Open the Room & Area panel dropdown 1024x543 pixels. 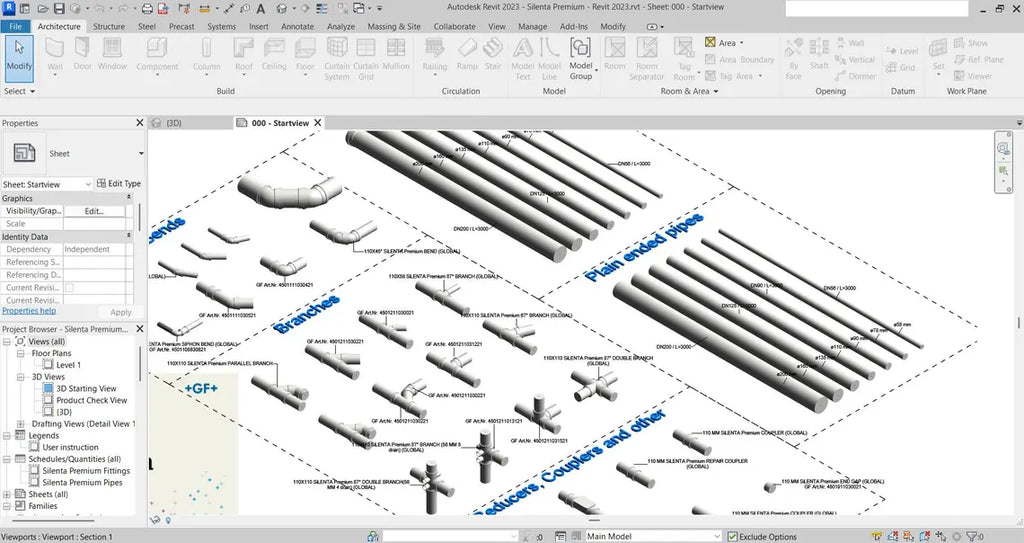click(688, 91)
